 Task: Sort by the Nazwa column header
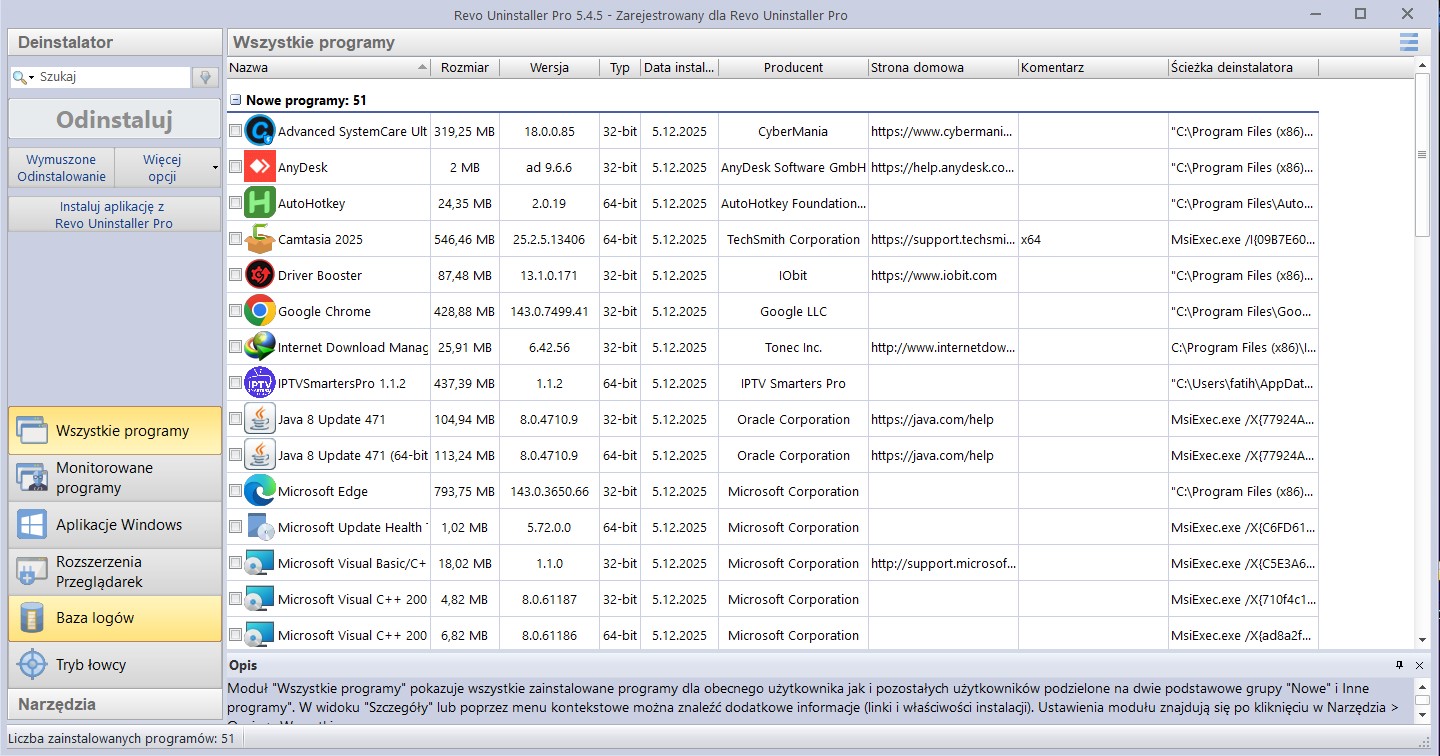click(x=329, y=67)
